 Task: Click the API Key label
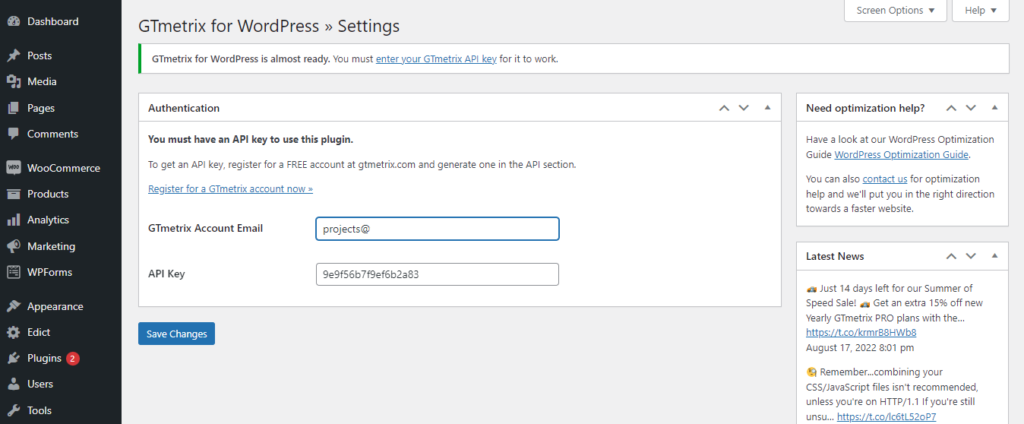pos(167,274)
